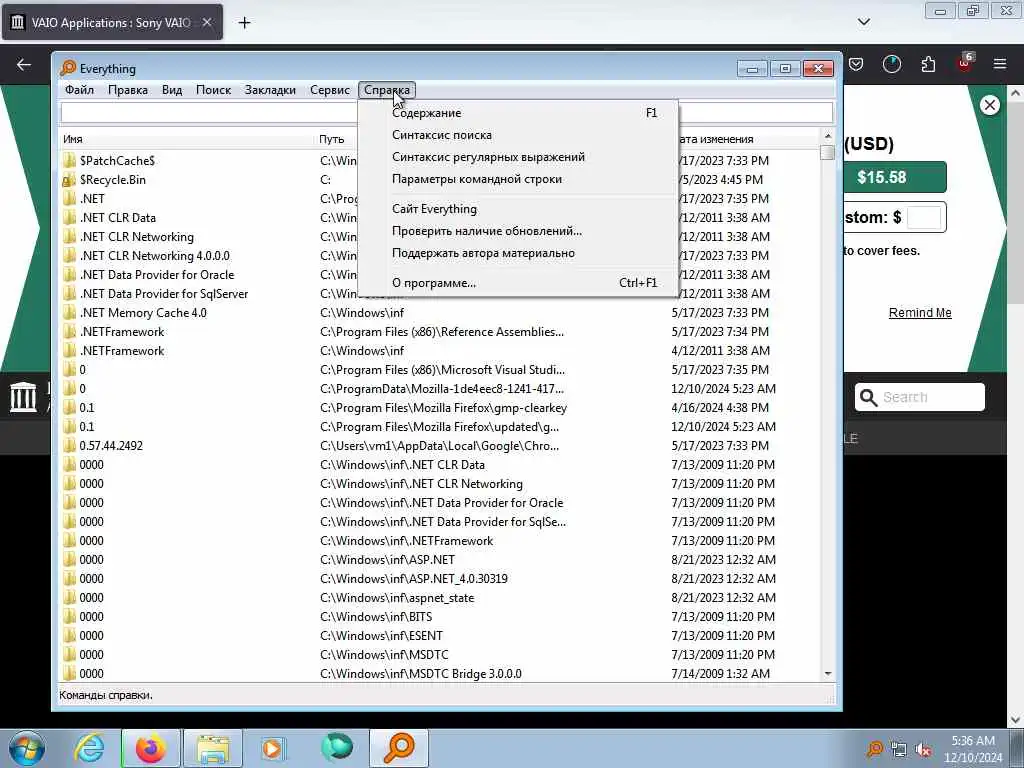The width and height of the screenshot is (1024, 768).
Task: Open the clock showing 5:36 AM
Action: pyautogui.click(x=973, y=748)
